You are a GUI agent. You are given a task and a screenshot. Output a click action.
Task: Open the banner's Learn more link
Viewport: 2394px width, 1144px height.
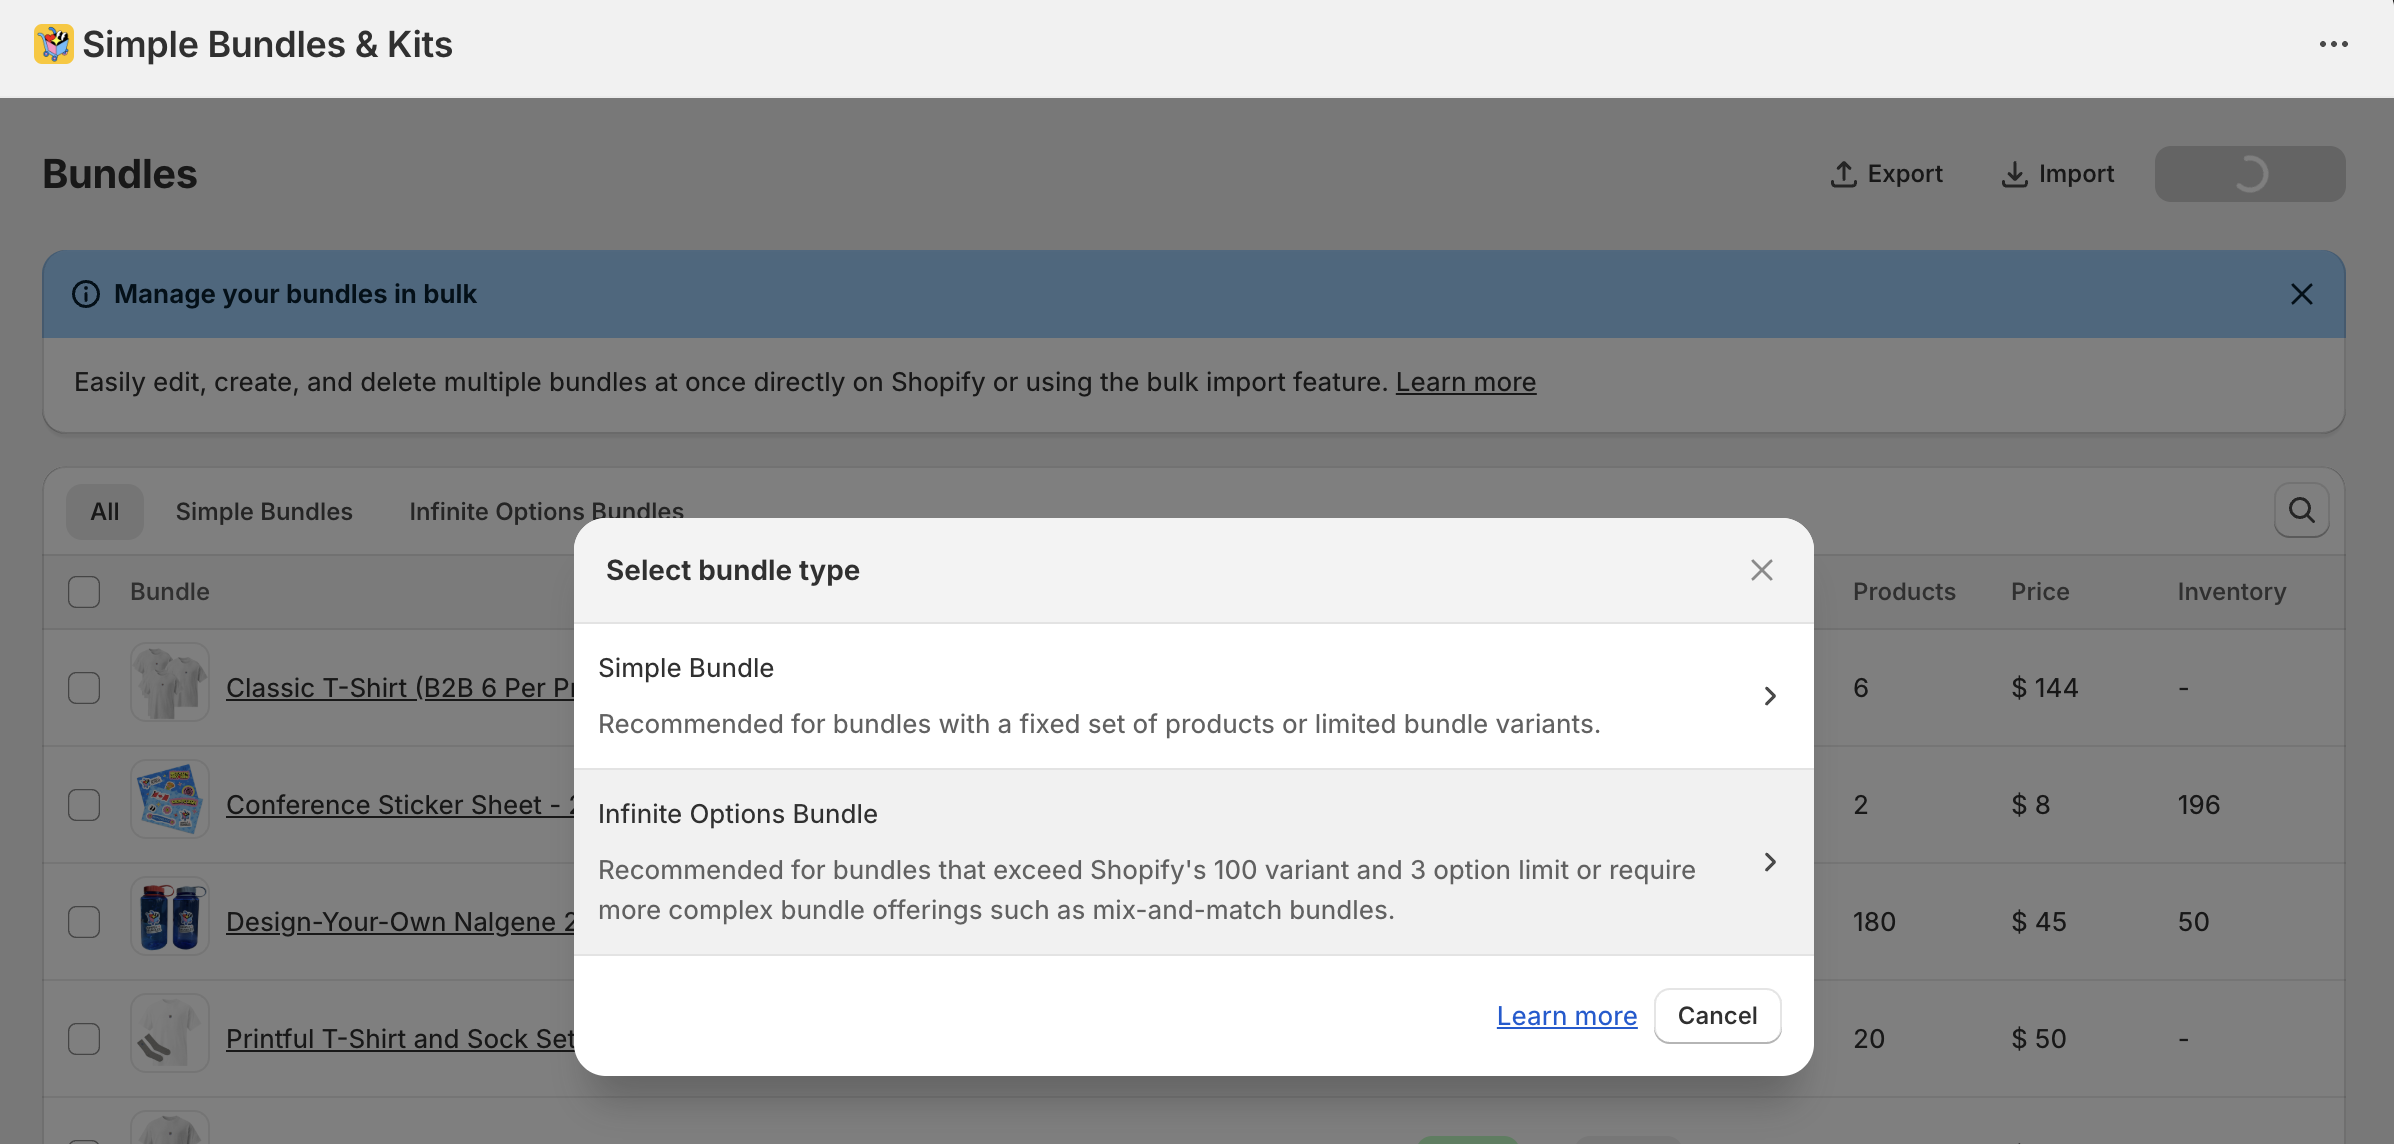tap(1466, 382)
